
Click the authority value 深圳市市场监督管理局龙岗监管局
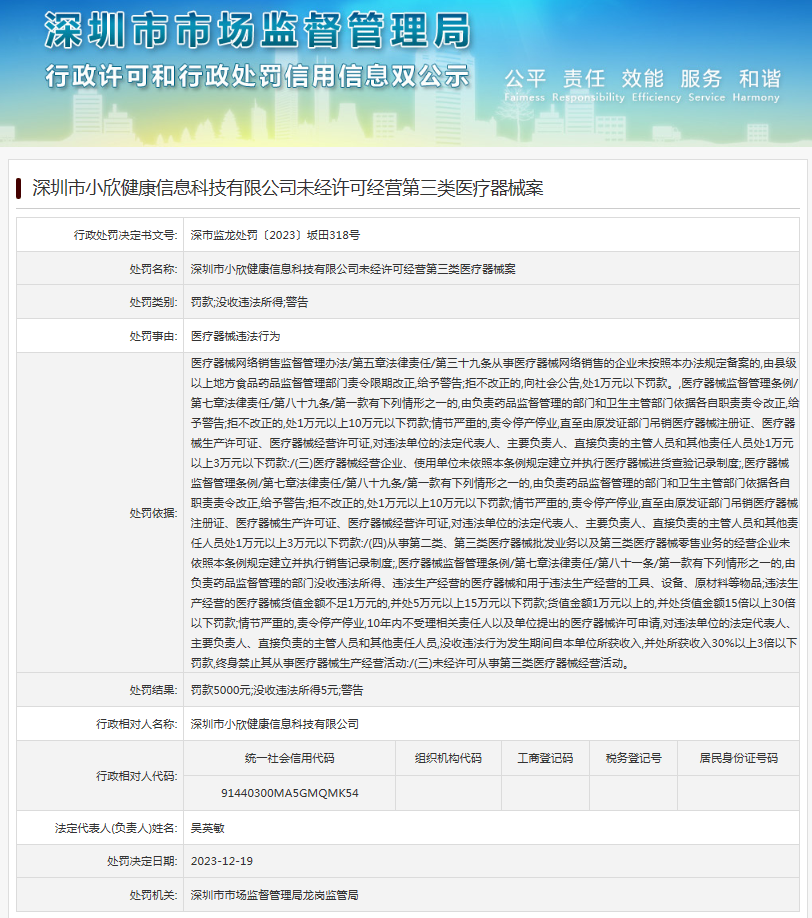[x=275, y=895]
